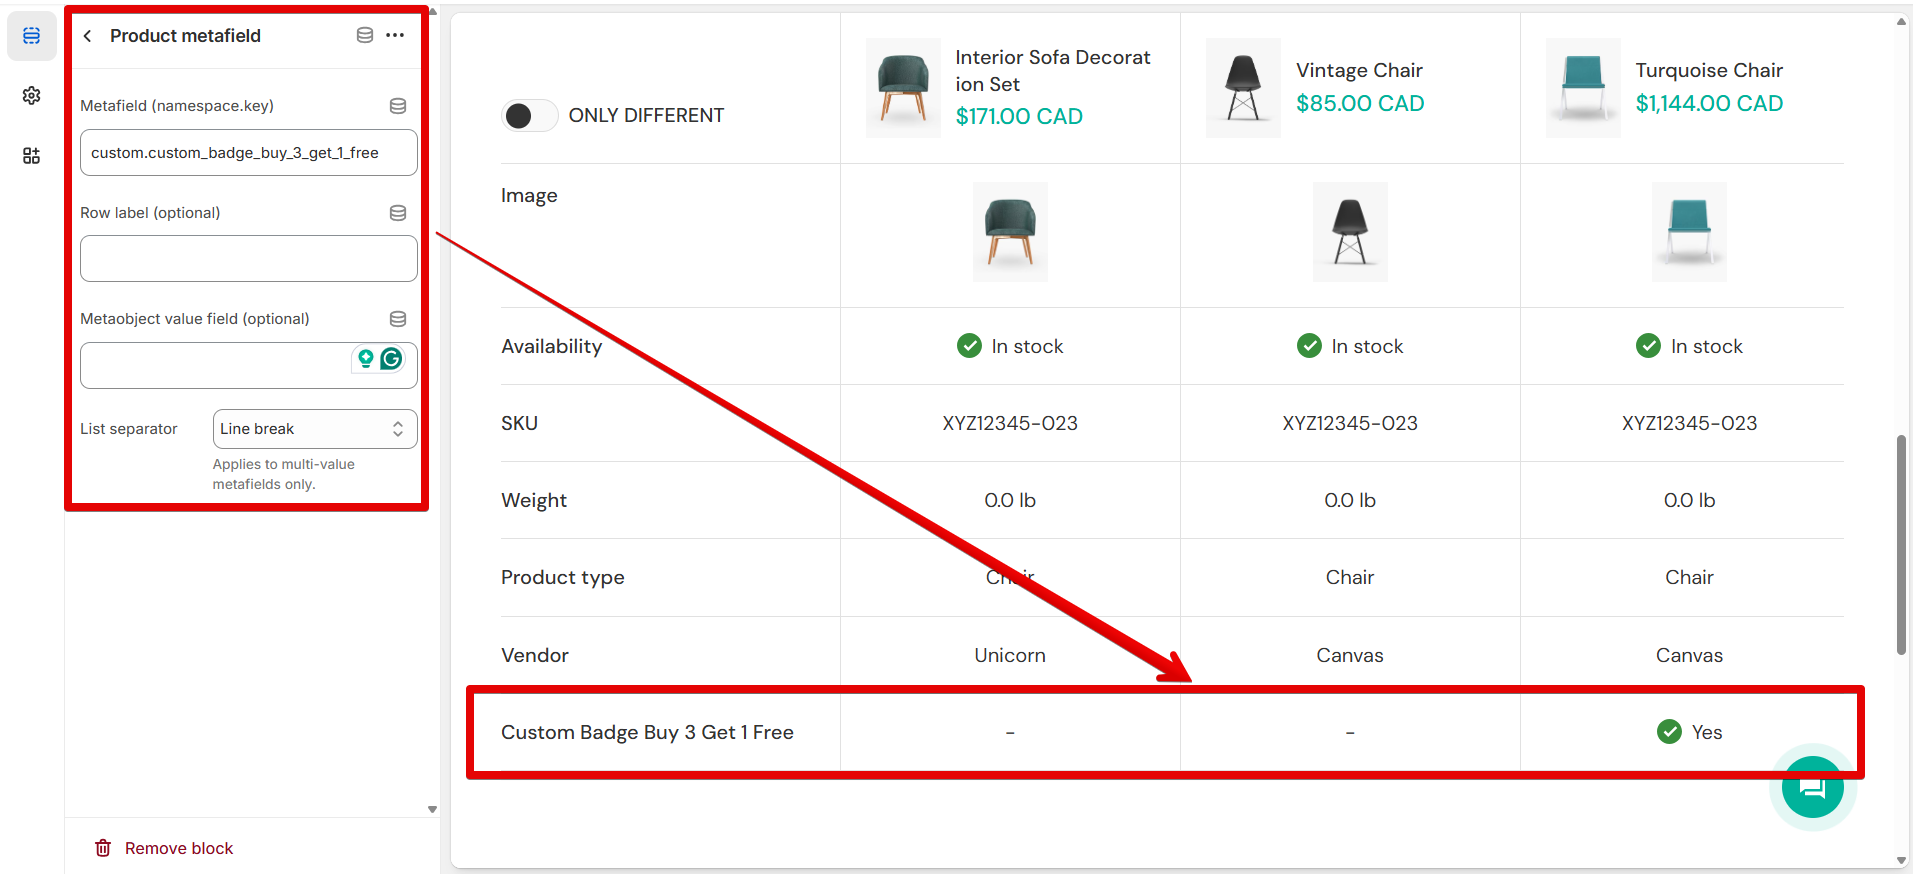This screenshot has height=874, width=1913.
Task: Open theme settings gear icon
Action: (x=32, y=95)
